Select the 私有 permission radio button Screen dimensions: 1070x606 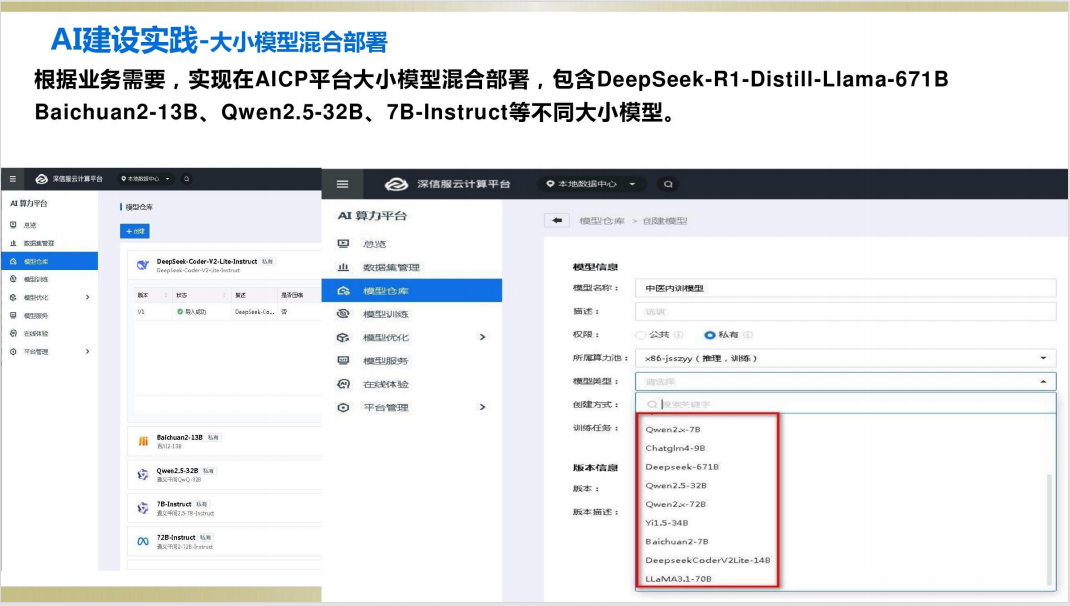[710, 335]
